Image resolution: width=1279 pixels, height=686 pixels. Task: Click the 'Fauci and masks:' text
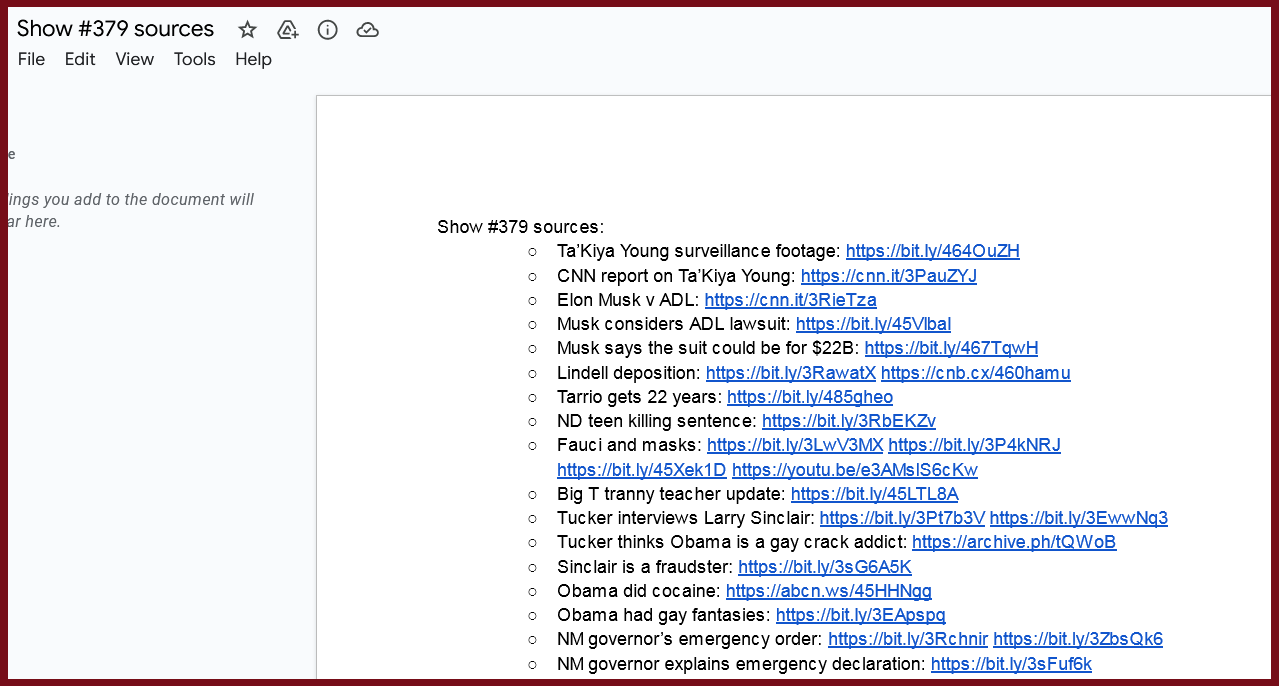630,445
